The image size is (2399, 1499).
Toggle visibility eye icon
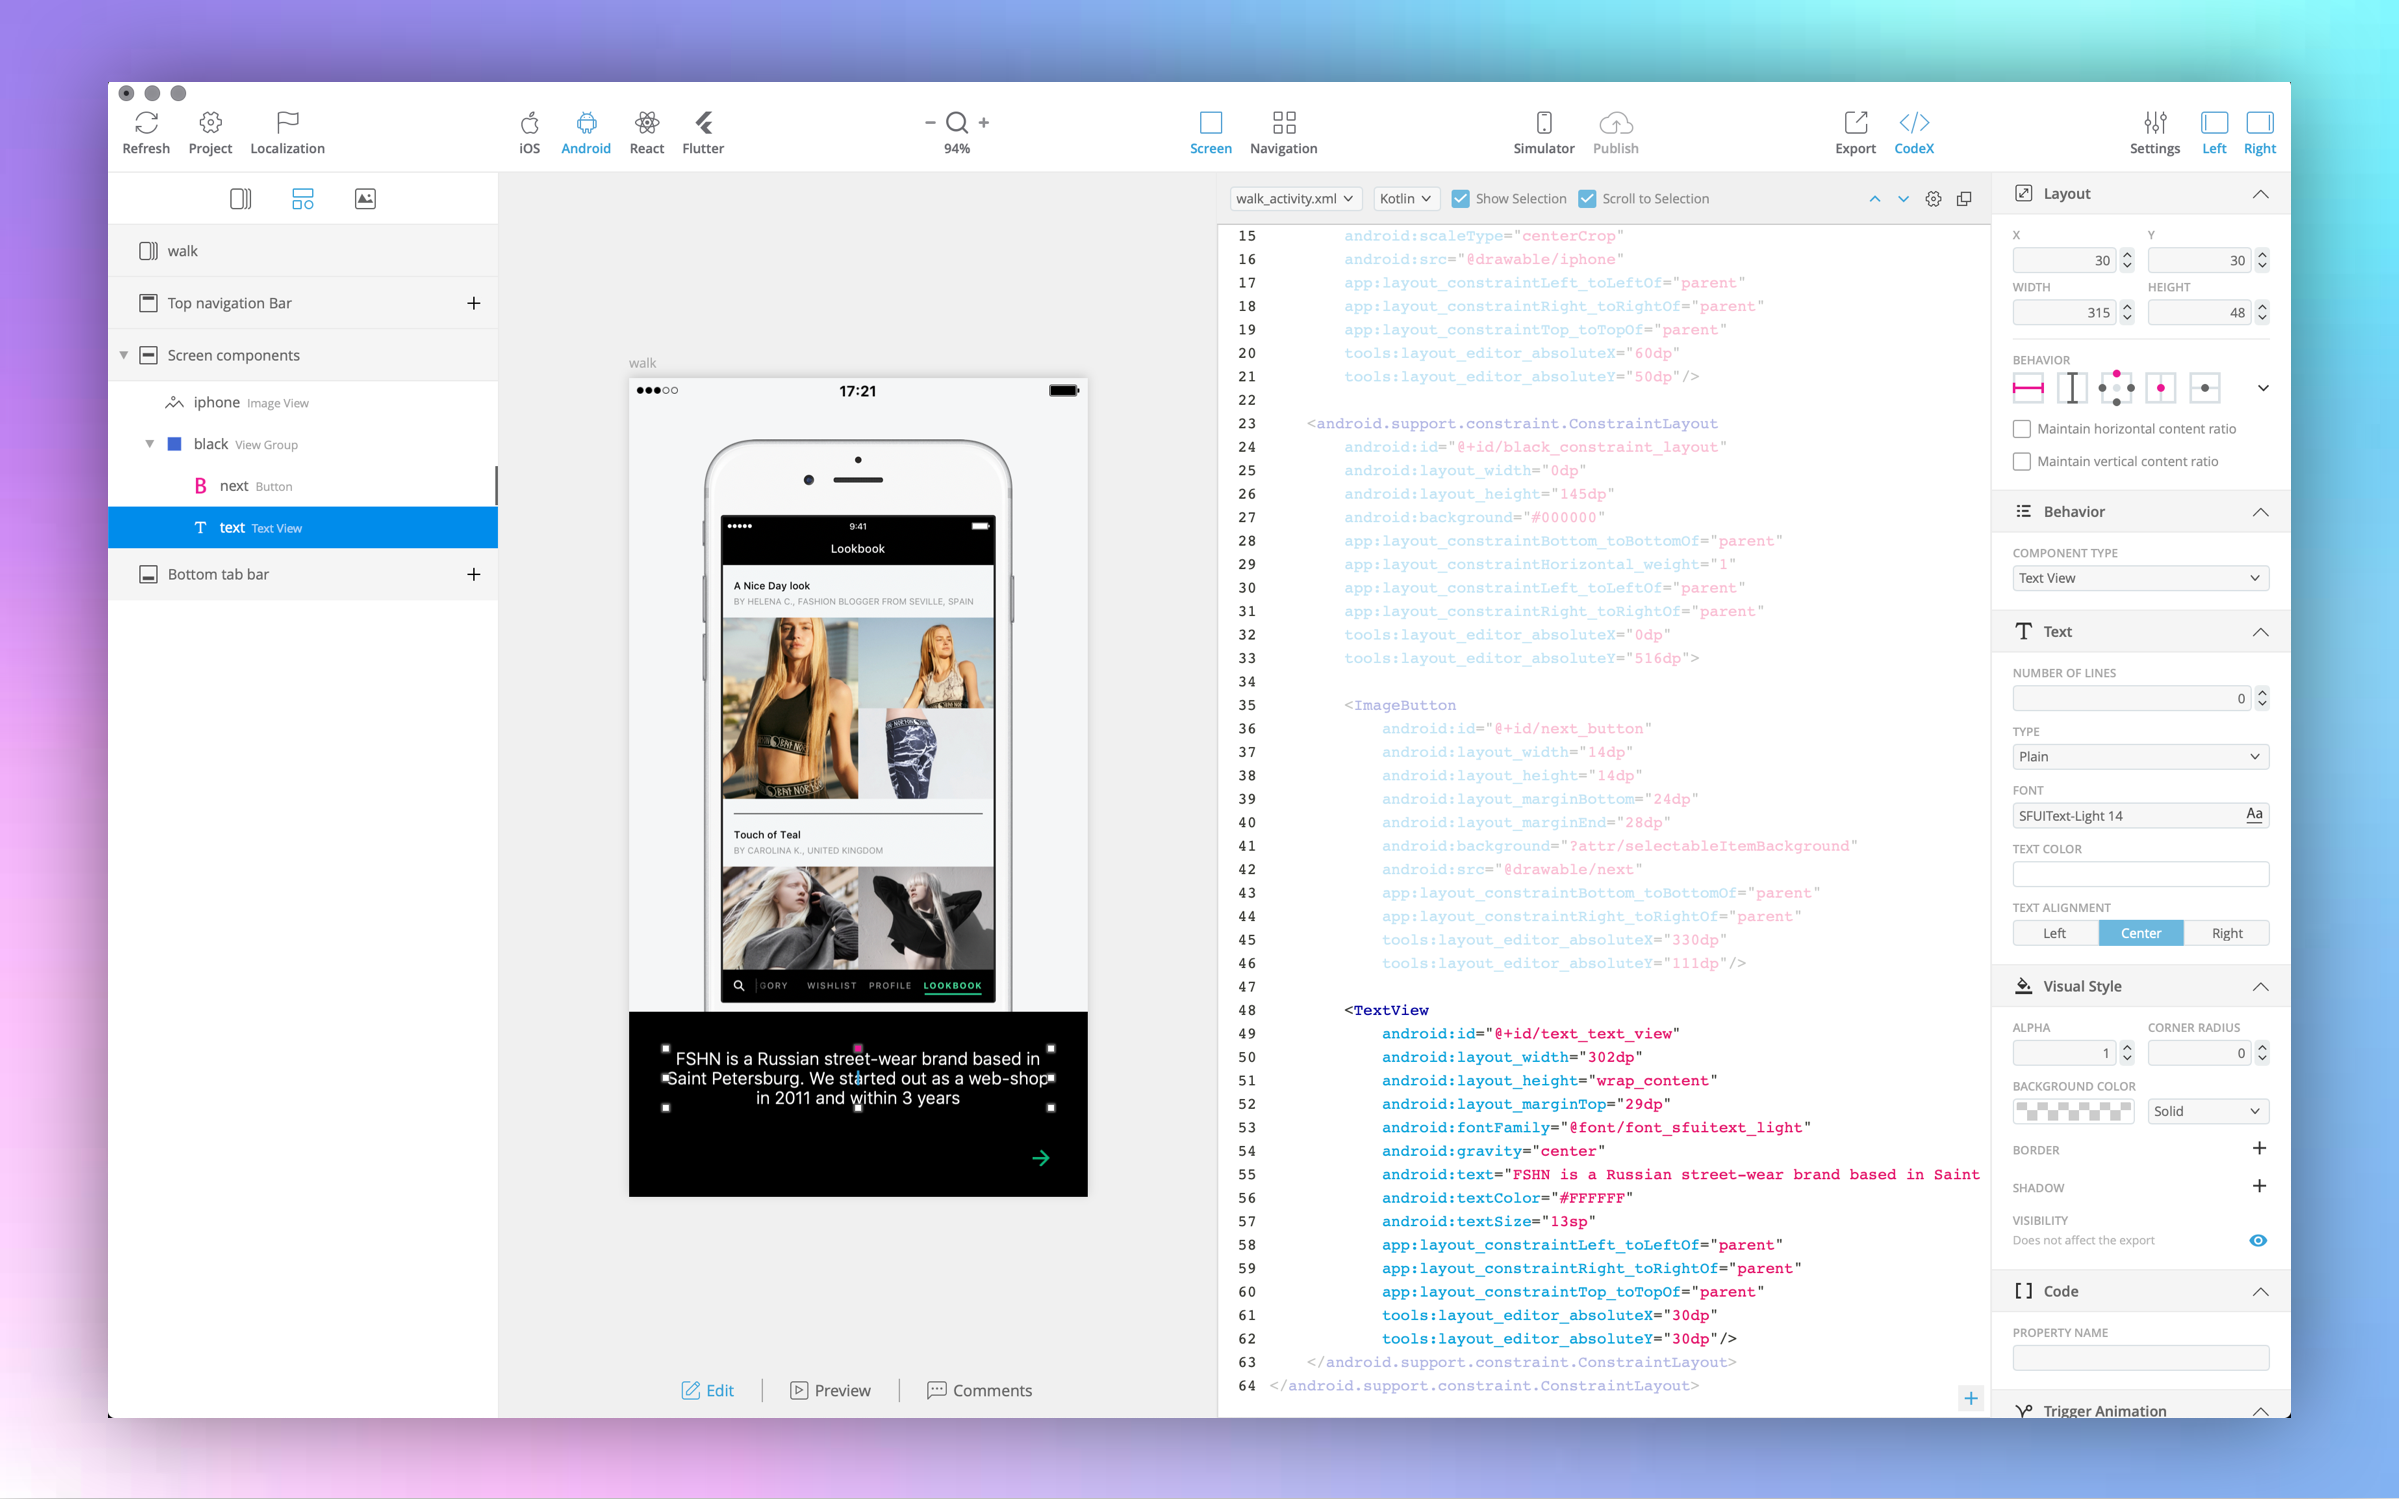click(2257, 1240)
